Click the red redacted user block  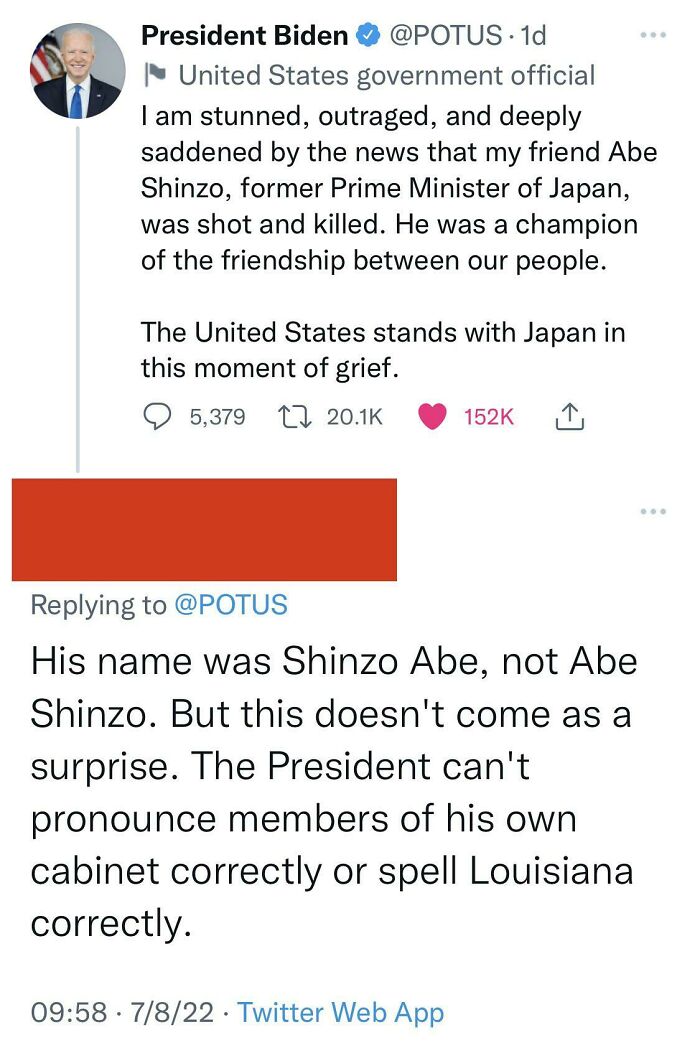(204, 529)
